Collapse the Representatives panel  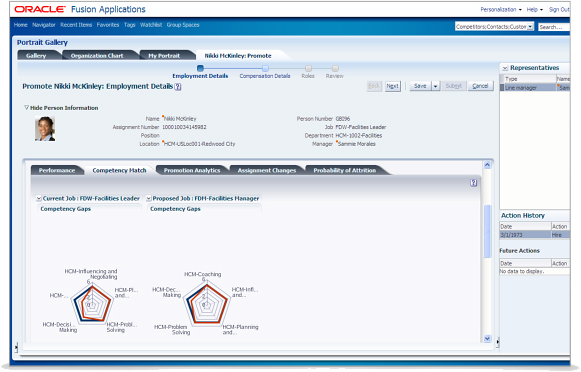[x=505, y=68]
